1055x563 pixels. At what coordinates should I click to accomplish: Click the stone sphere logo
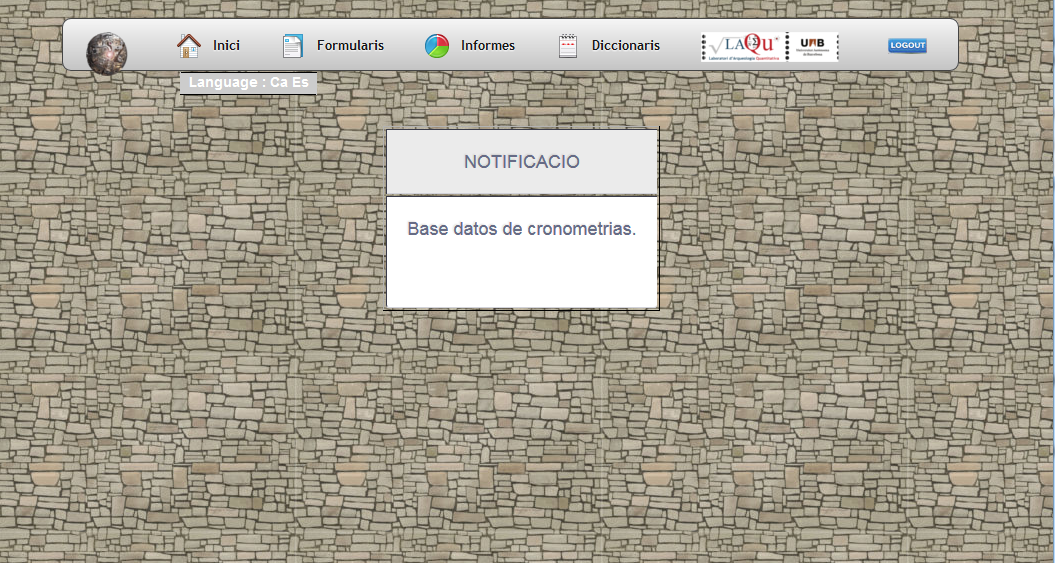[x=106, y=52]
